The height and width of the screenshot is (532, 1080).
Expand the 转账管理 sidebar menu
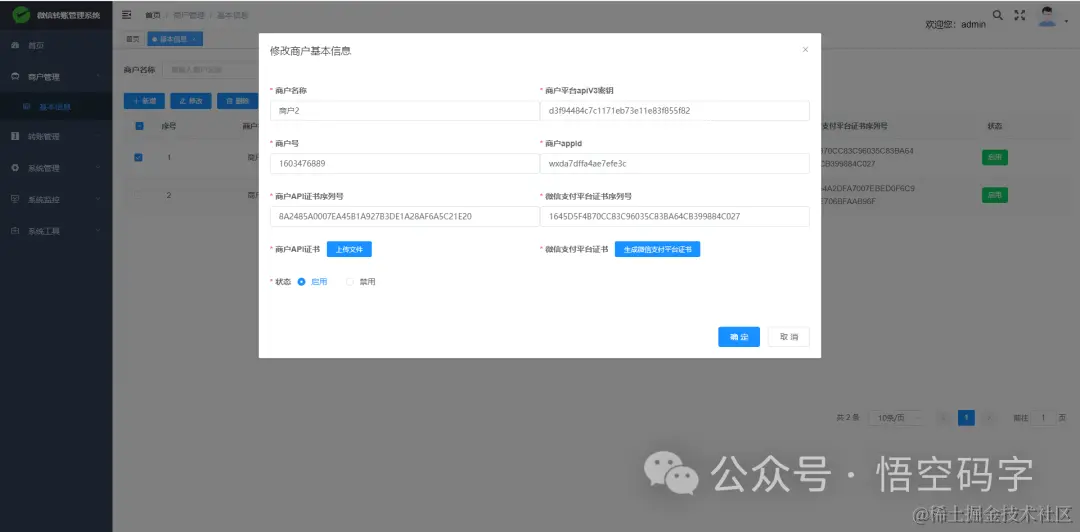(56, 136)
